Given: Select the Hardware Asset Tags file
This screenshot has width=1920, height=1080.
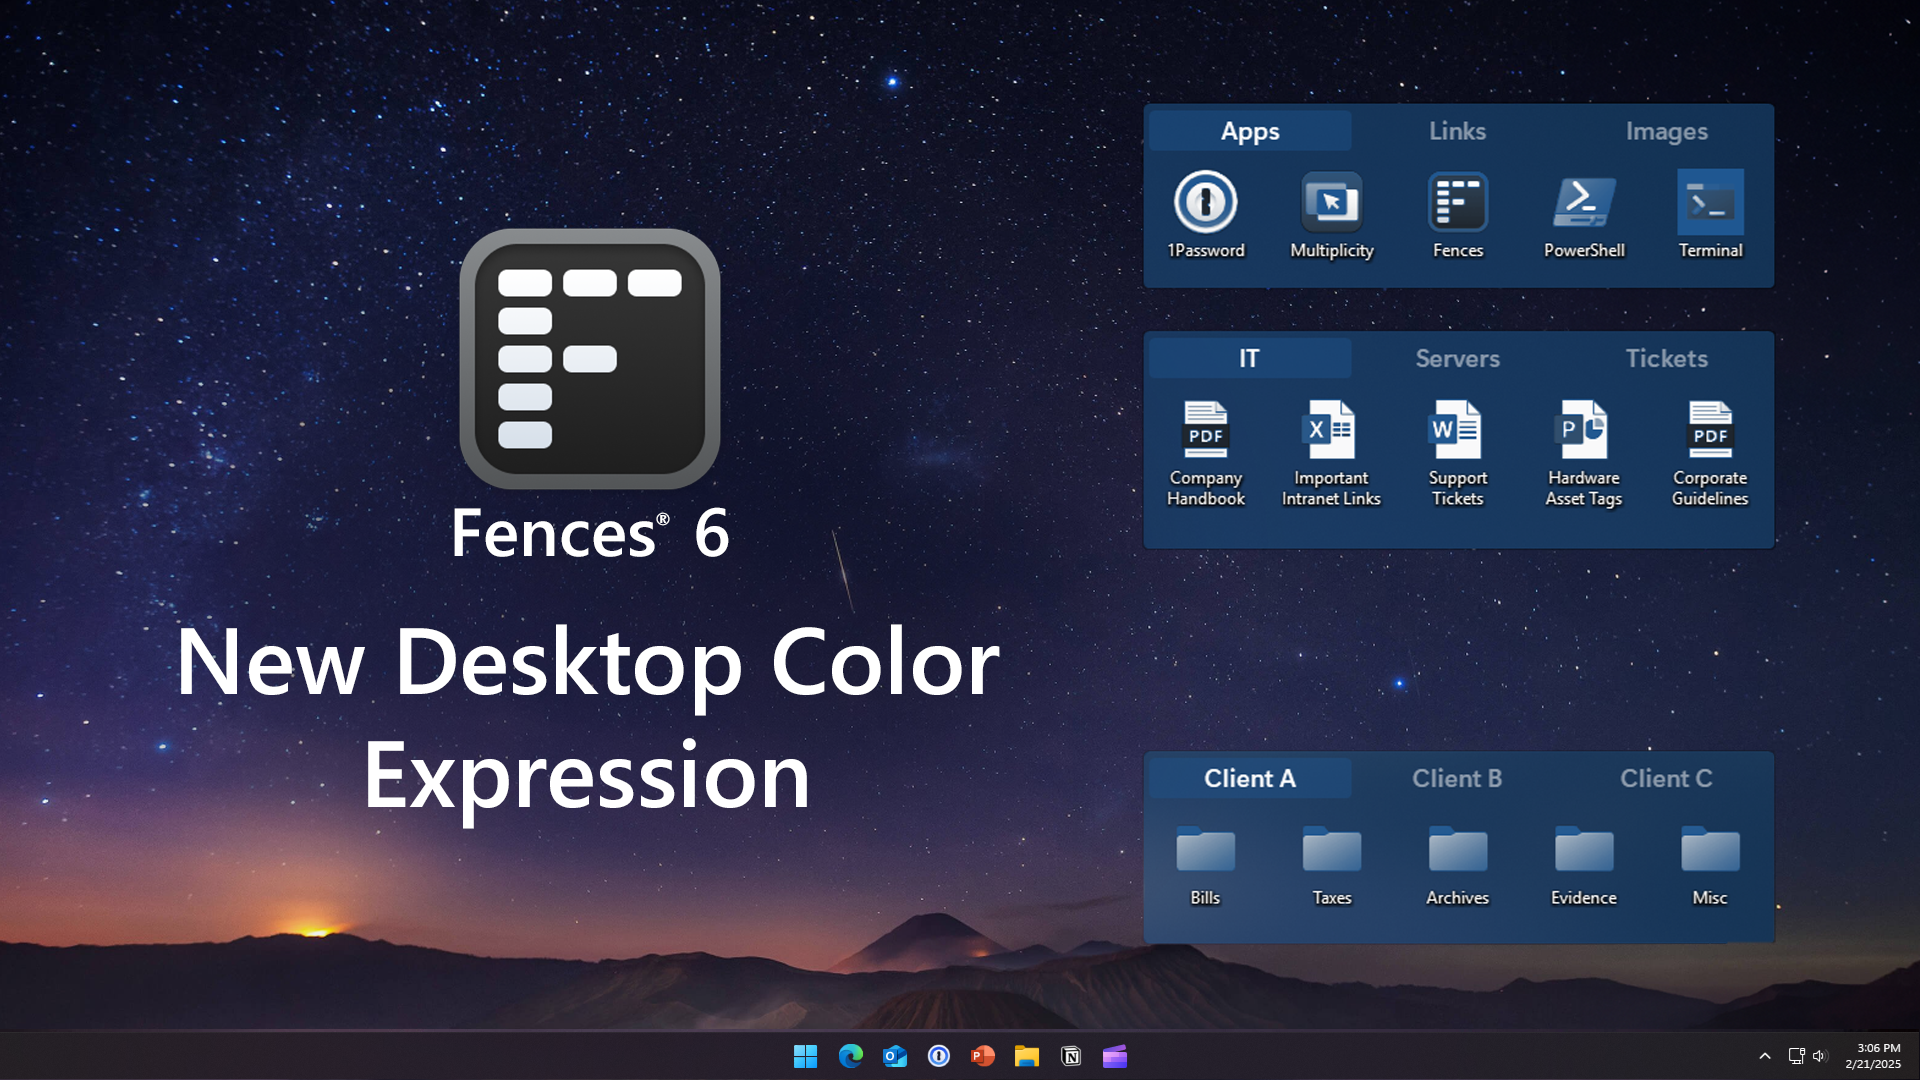Looking at the screenshot, I should [x=1583, y=453].
